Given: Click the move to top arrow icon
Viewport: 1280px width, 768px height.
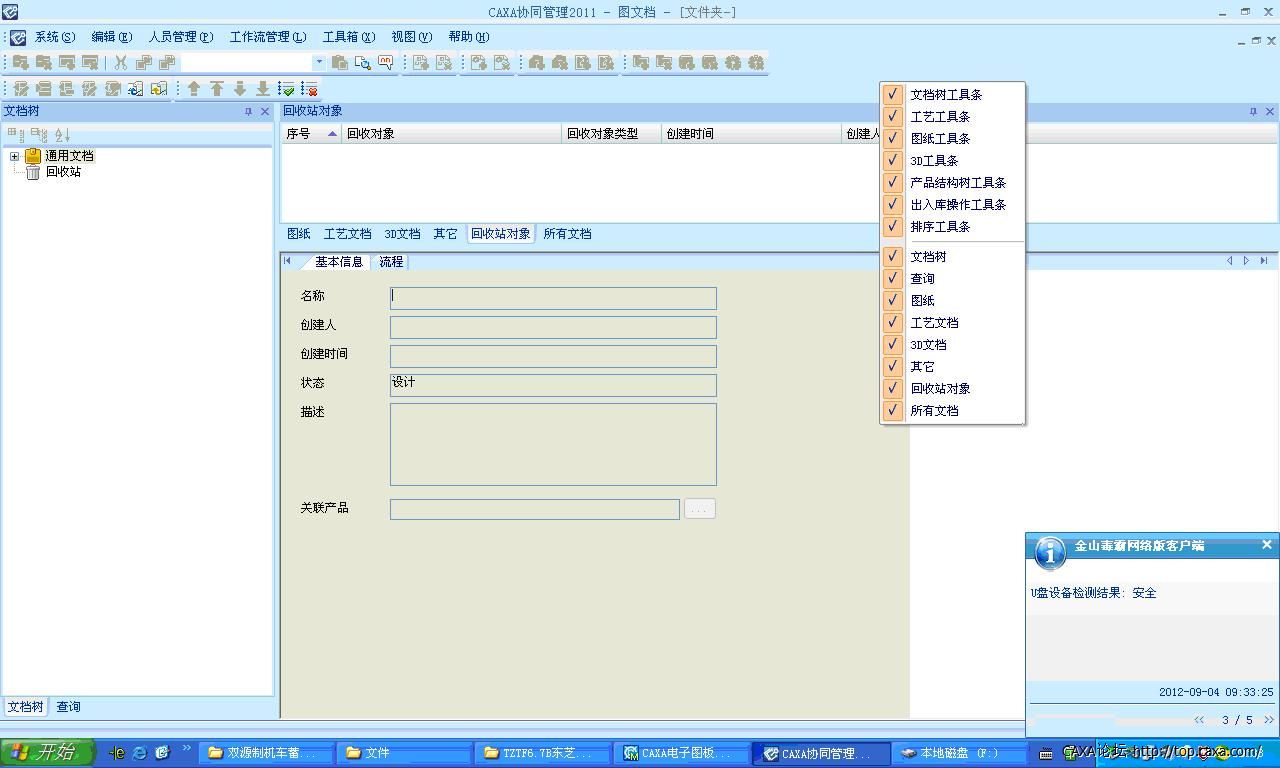Looking at the screenshot, I should point(217,89).
